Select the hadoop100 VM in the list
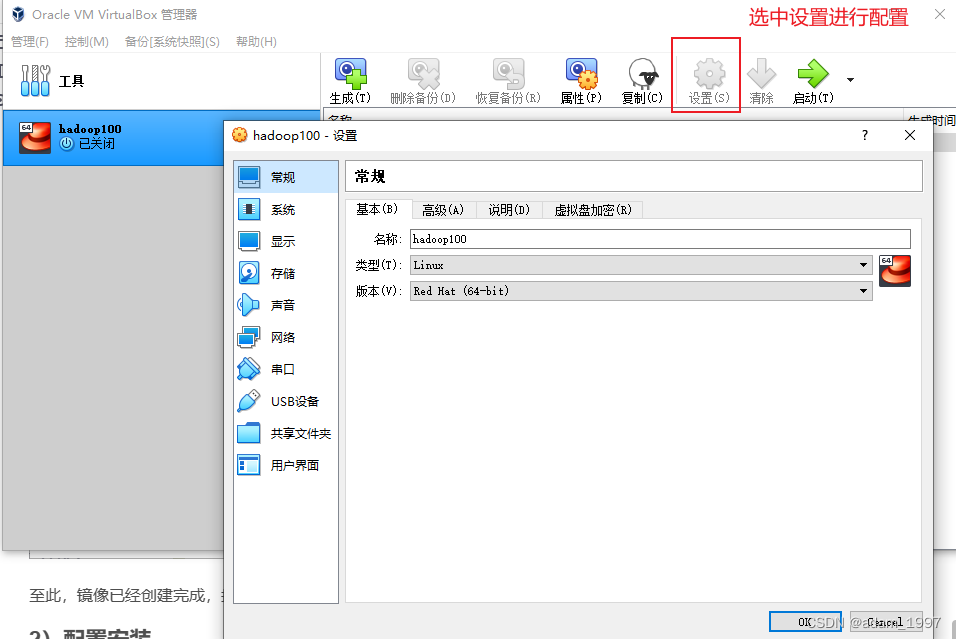956x639 pixels. (114, 137)
